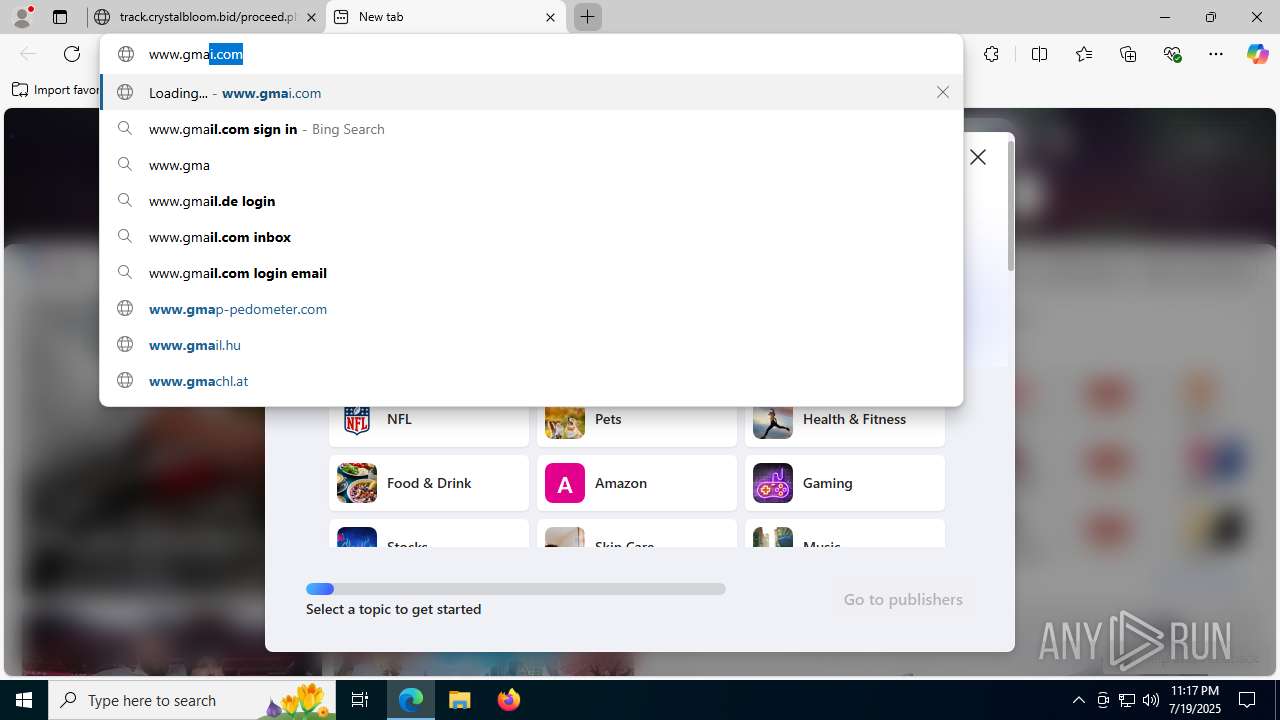
Task: Open the tab actions menu icon
Action: coord(60,17)
